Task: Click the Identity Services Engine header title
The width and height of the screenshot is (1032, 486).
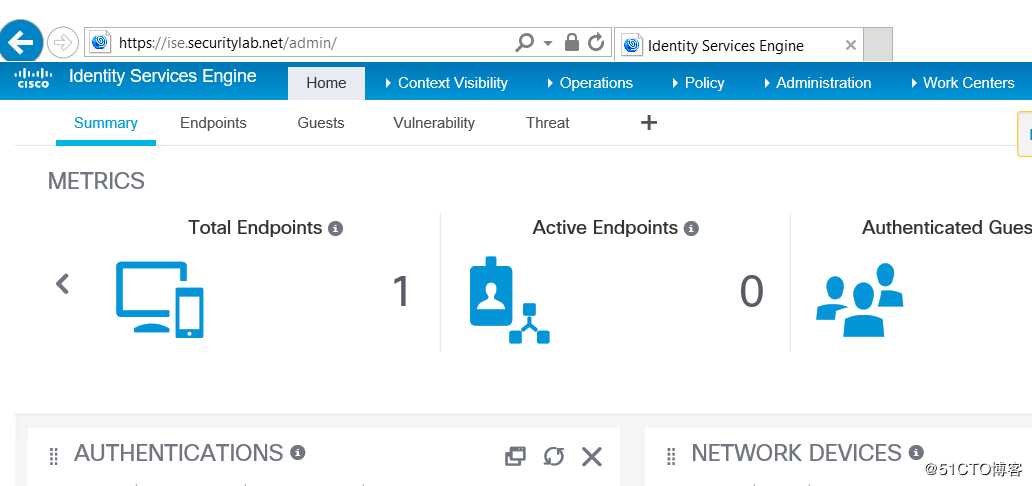Action: (x=163, y=76)
